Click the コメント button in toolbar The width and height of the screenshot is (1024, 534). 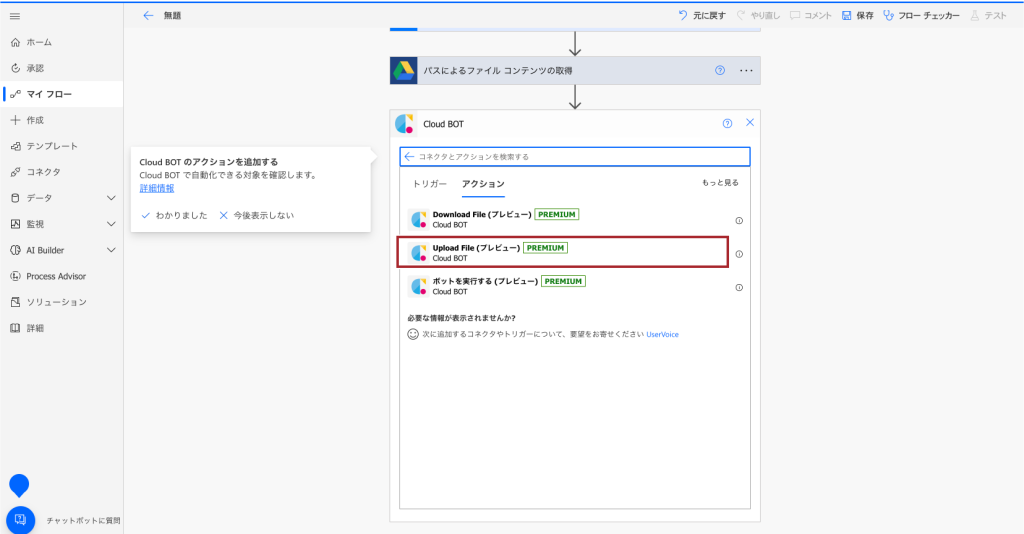[x=811, y=16]
